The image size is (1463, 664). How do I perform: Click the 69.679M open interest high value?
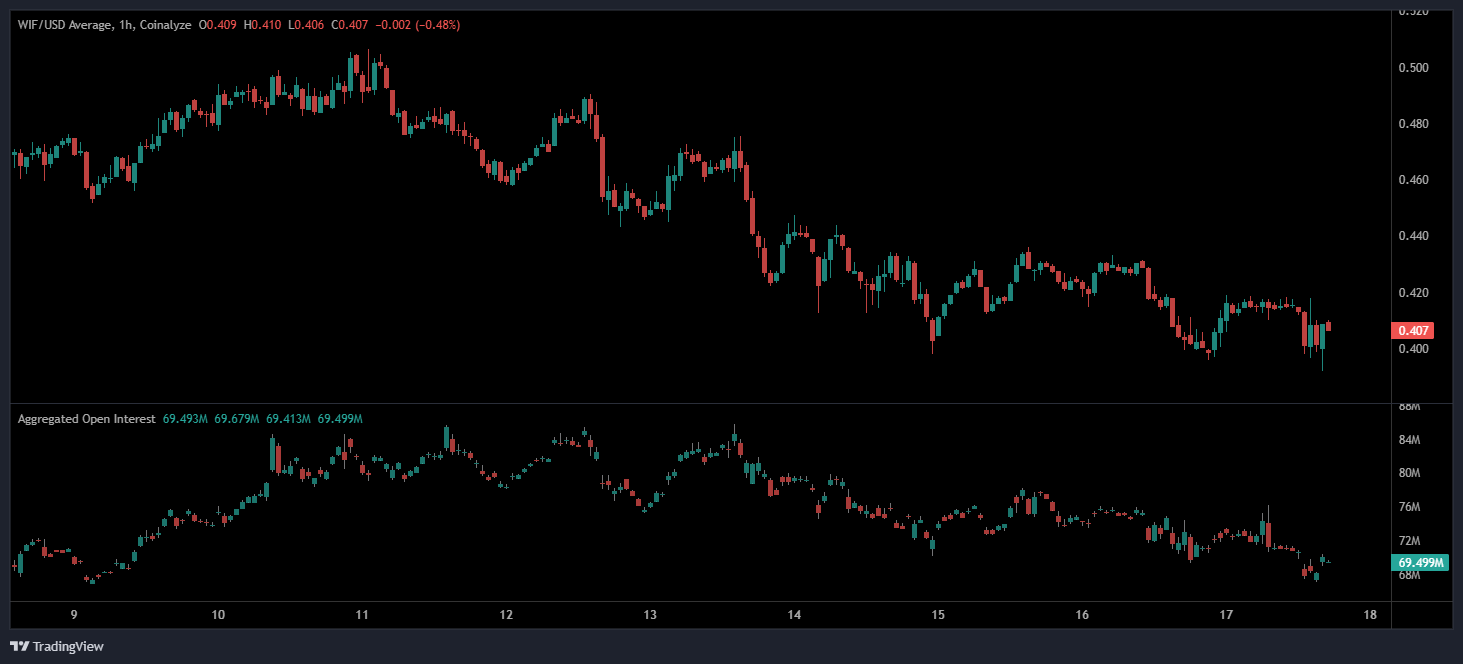[x=237, y=419]
